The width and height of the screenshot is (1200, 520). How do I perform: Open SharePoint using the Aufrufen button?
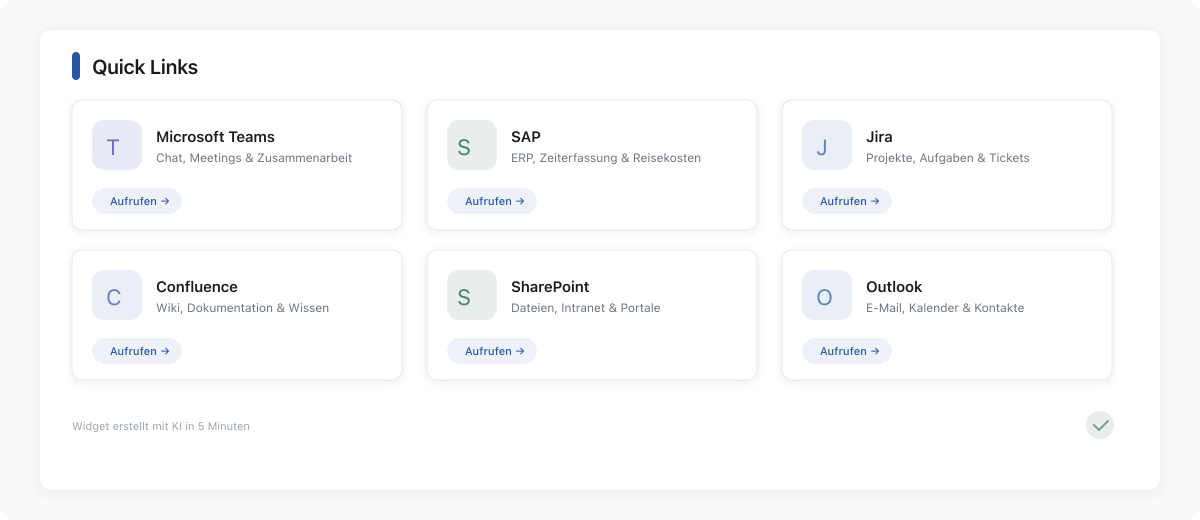(492, 351)
